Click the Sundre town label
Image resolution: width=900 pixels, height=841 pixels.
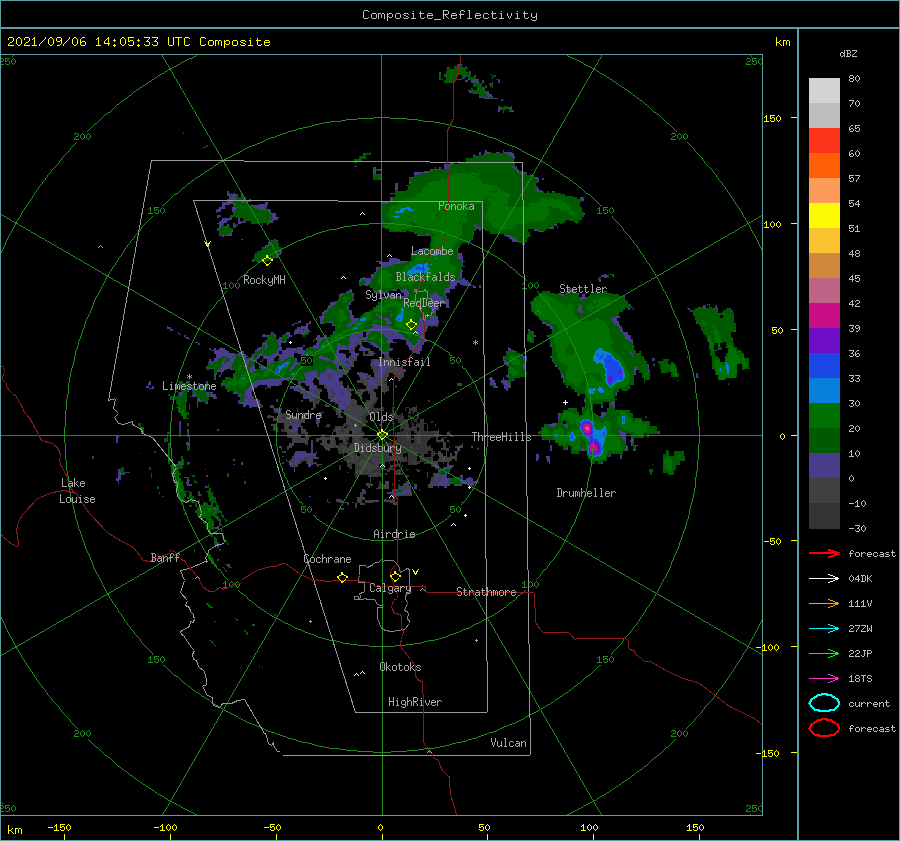[303, 414]
